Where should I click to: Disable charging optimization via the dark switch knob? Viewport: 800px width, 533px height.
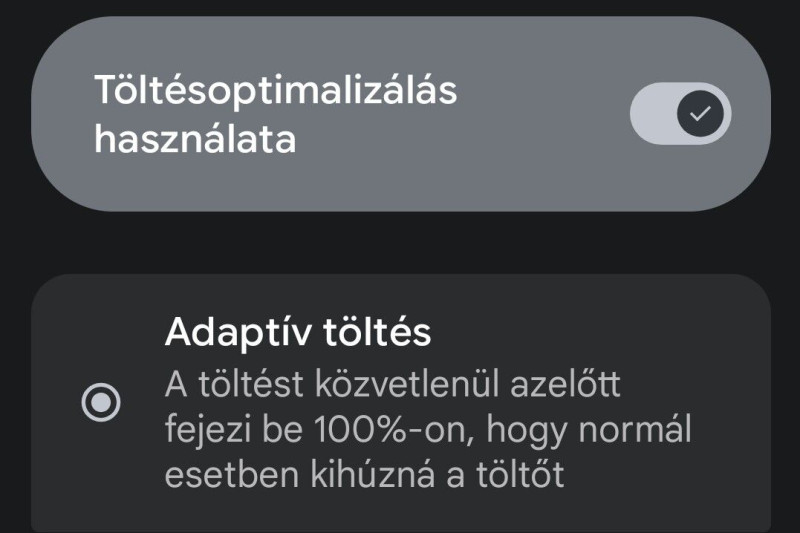tap(701, 114)
